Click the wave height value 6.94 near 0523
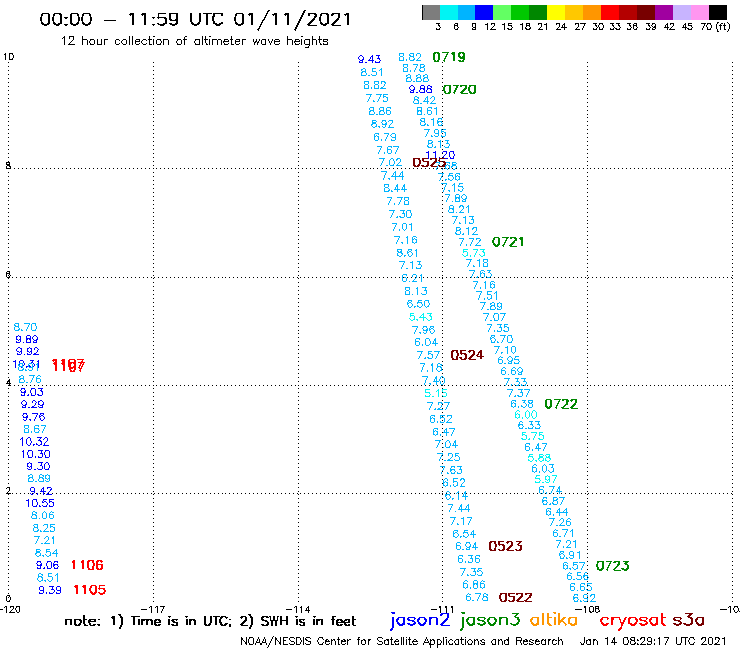The image size is (740, 650). coord(466,546)
